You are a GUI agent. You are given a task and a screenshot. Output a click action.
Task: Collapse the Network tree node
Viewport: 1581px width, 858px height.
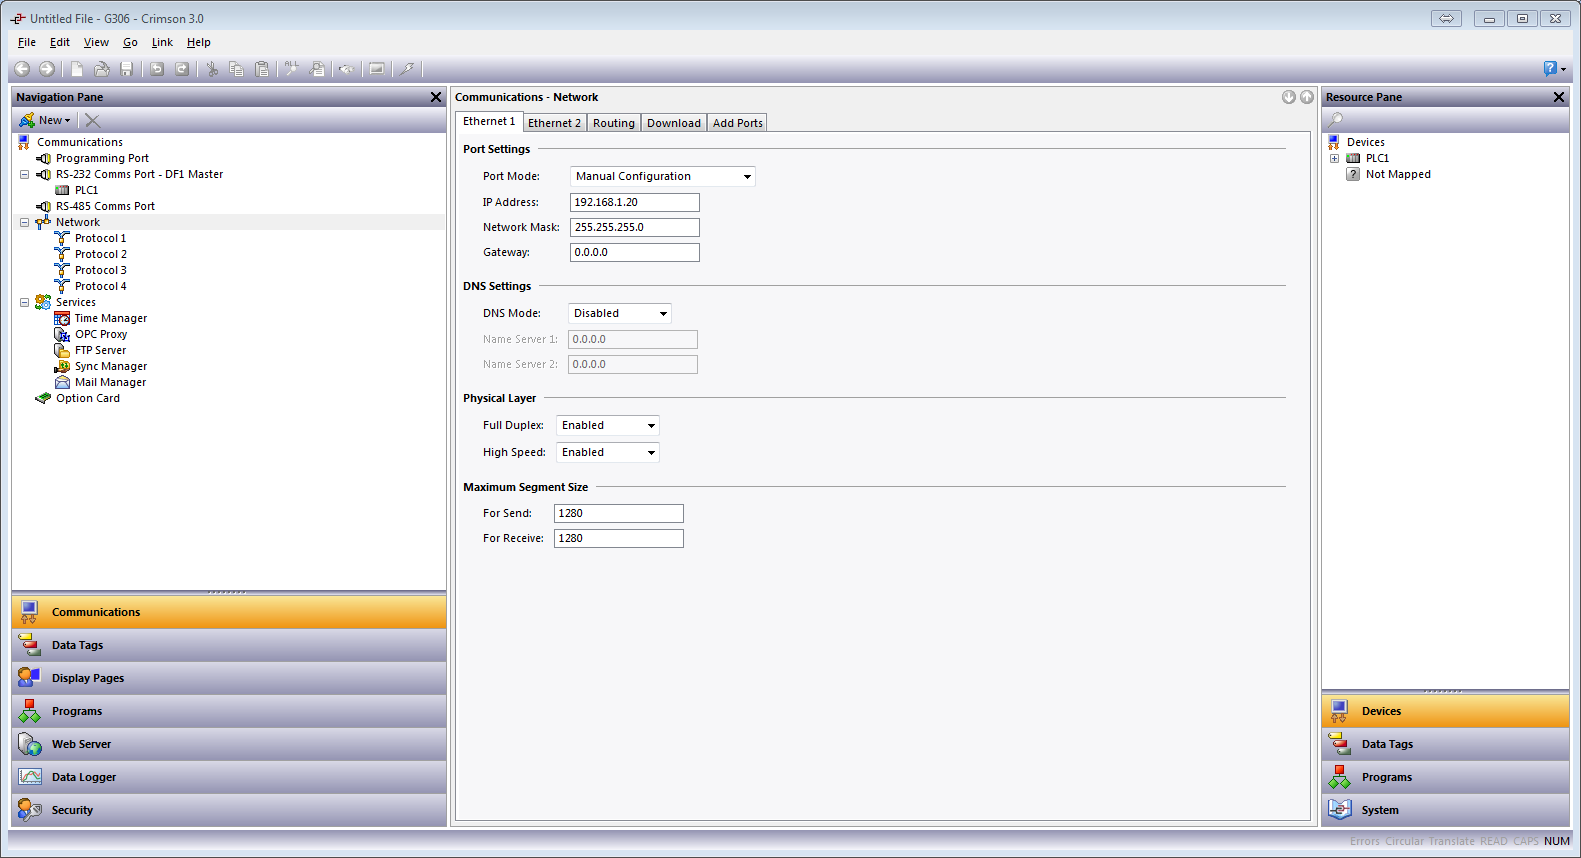[25, 222]
